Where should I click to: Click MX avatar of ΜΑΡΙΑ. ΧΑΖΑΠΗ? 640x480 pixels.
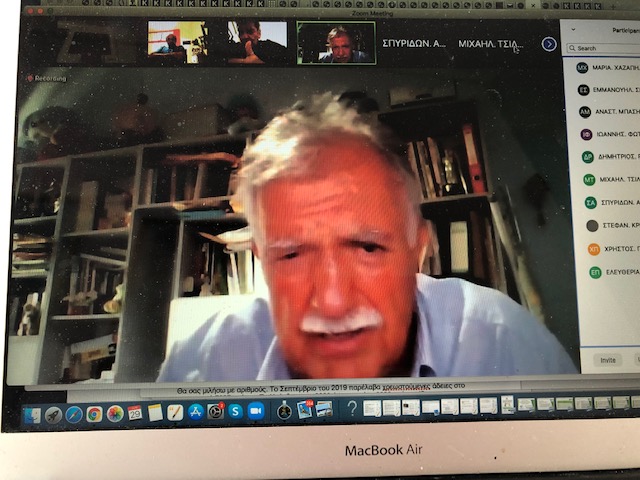pyautogui.click(x=582, y=67)
